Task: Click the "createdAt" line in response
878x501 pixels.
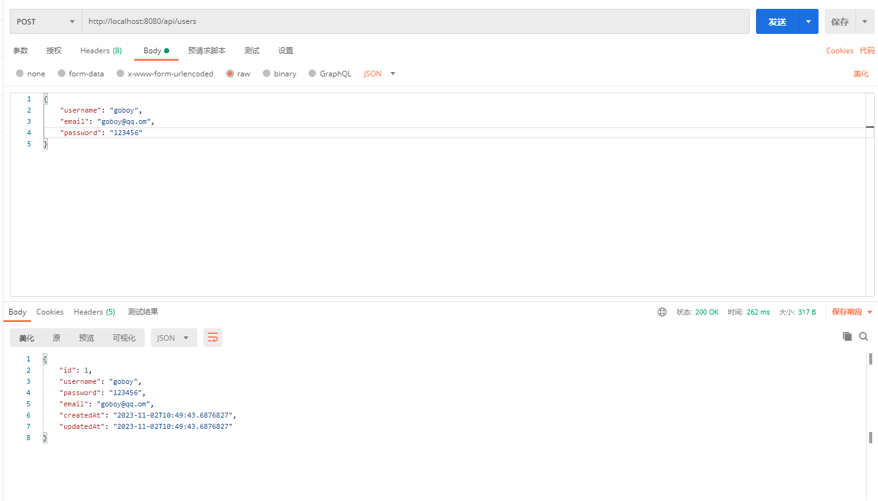Action: click(148, 415)
